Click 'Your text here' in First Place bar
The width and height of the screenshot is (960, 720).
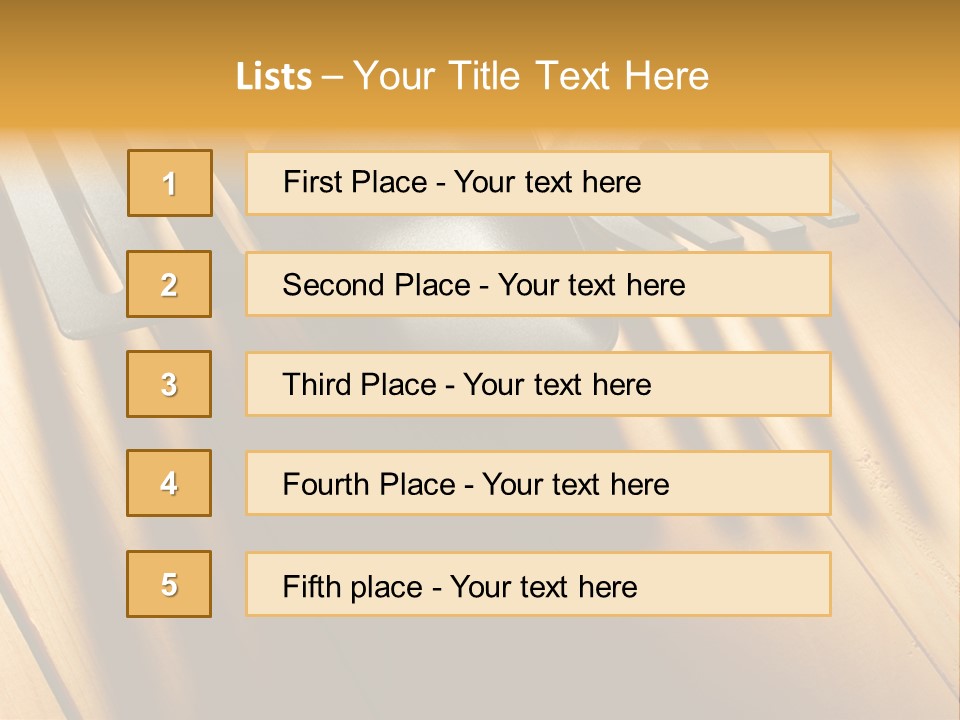tap(547, 182)
